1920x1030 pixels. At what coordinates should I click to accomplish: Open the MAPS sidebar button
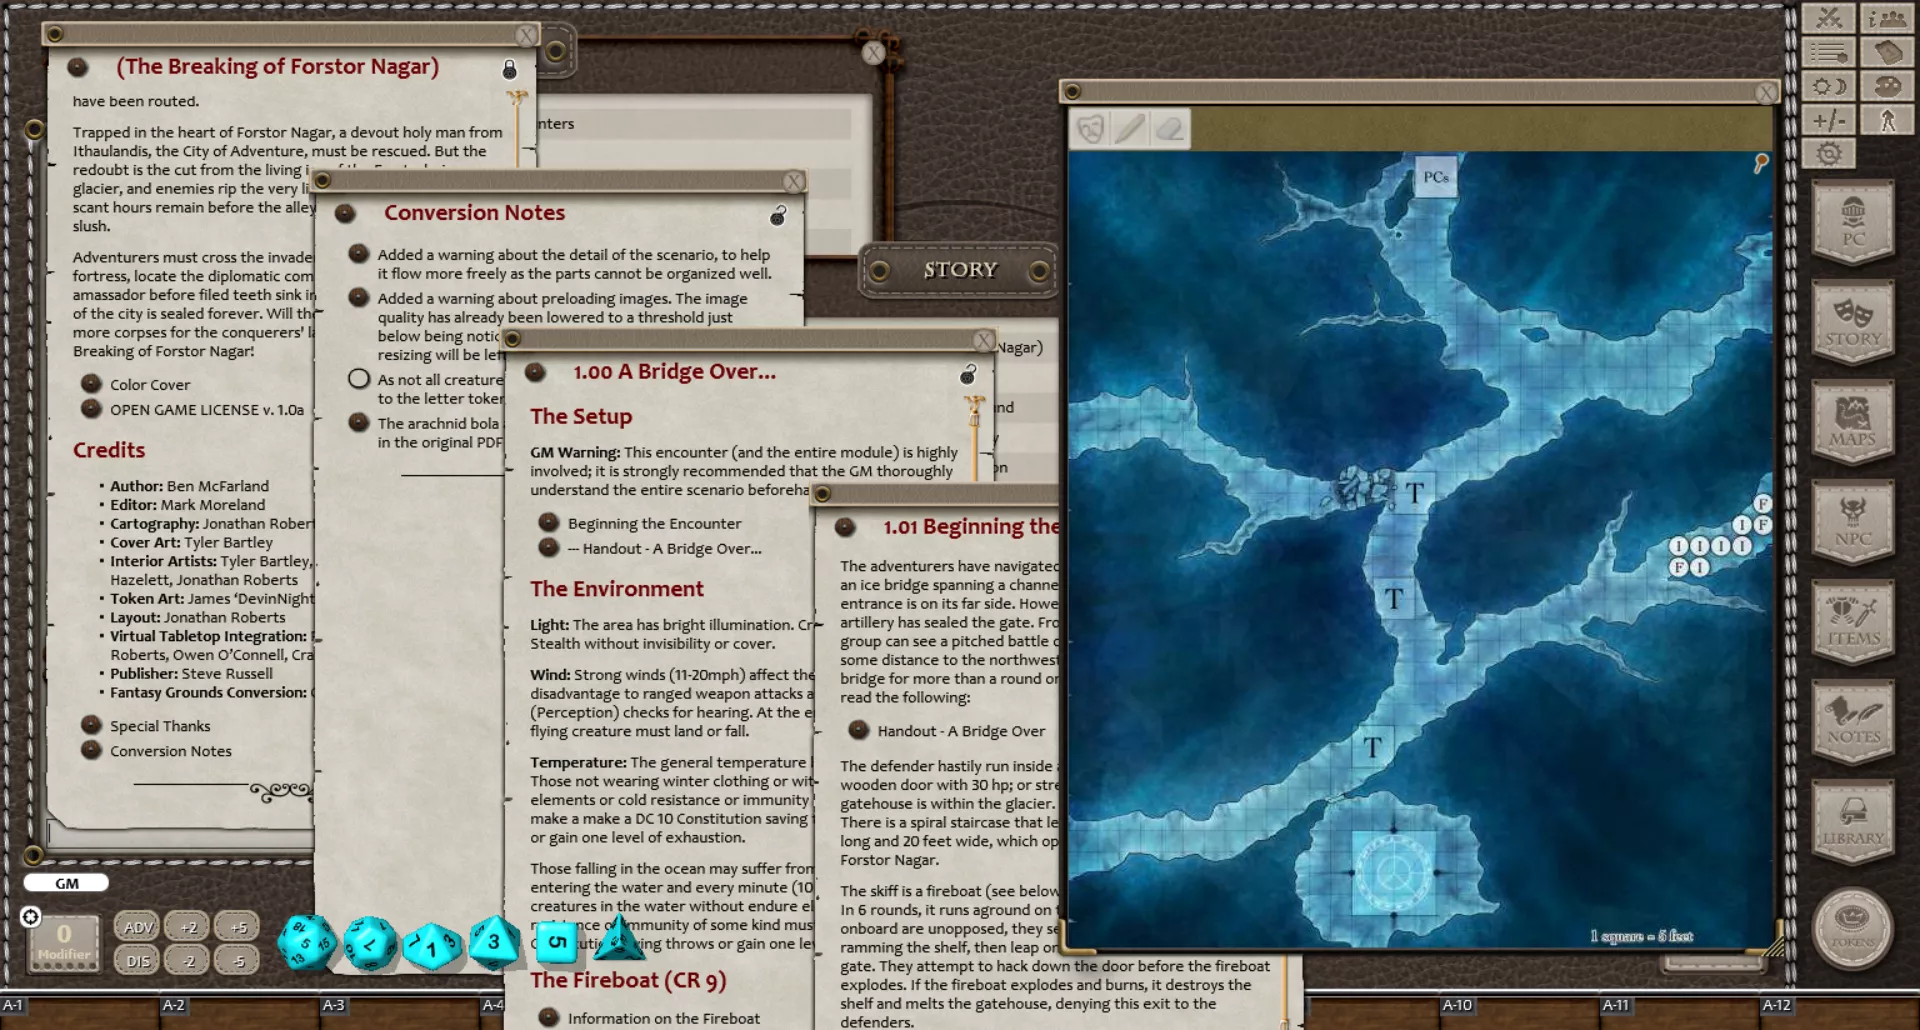[1853, 422]
